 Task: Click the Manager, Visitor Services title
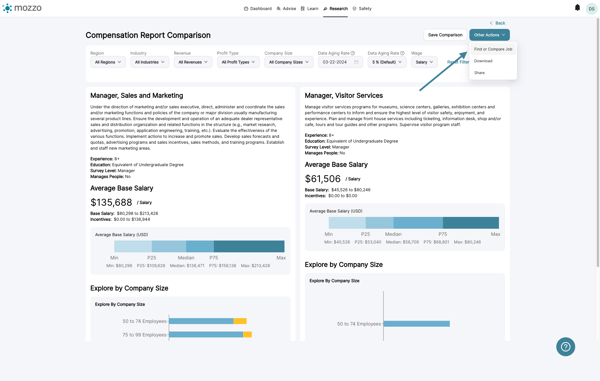(x=344, y=96)
